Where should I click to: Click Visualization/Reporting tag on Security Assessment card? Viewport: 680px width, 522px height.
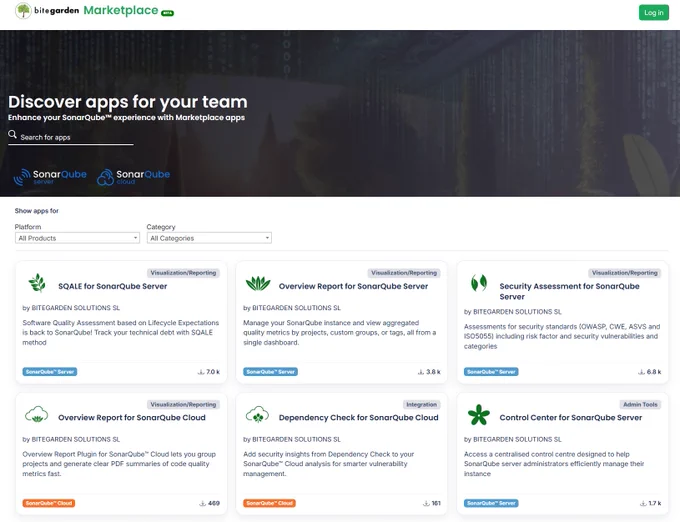[x=625, y=273]
